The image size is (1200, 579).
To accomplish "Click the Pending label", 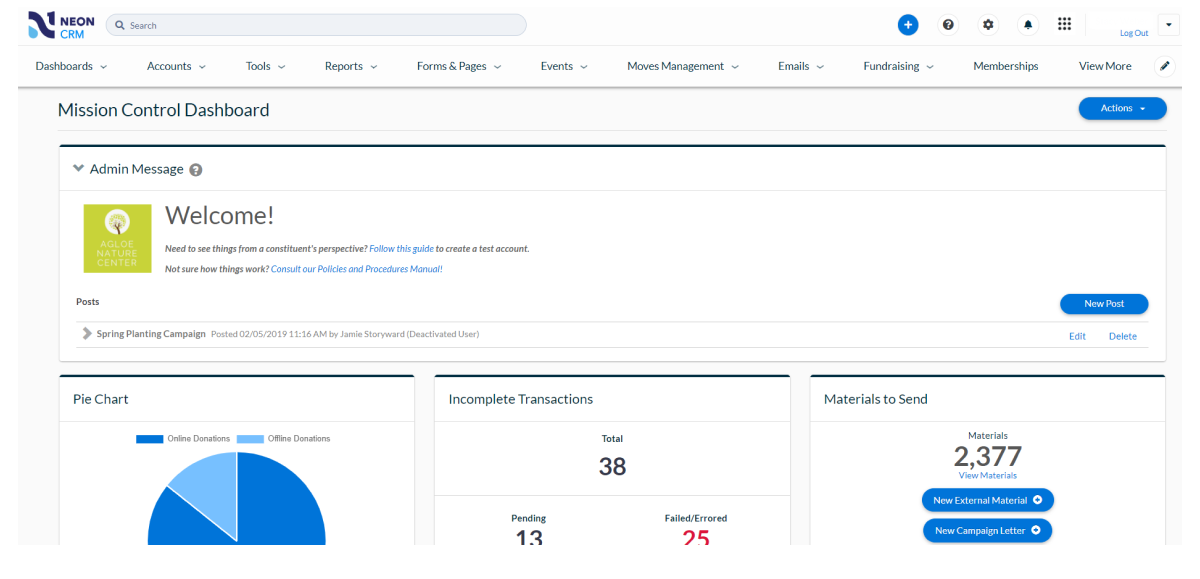I will click(x=529, y=518).
